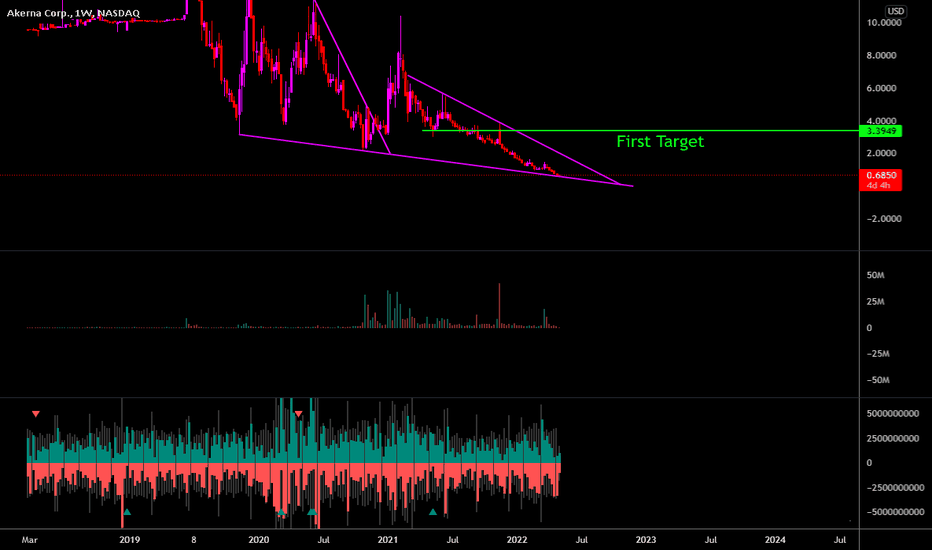The width and height of the screenshot is (932, 550).
Task: Select the green First Target horizontal line
Action: 641,130
